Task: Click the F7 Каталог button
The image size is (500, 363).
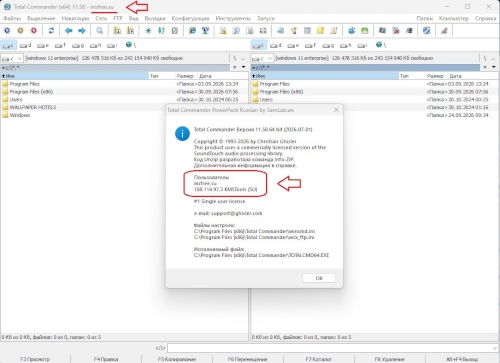Action: tap(319, 359)
